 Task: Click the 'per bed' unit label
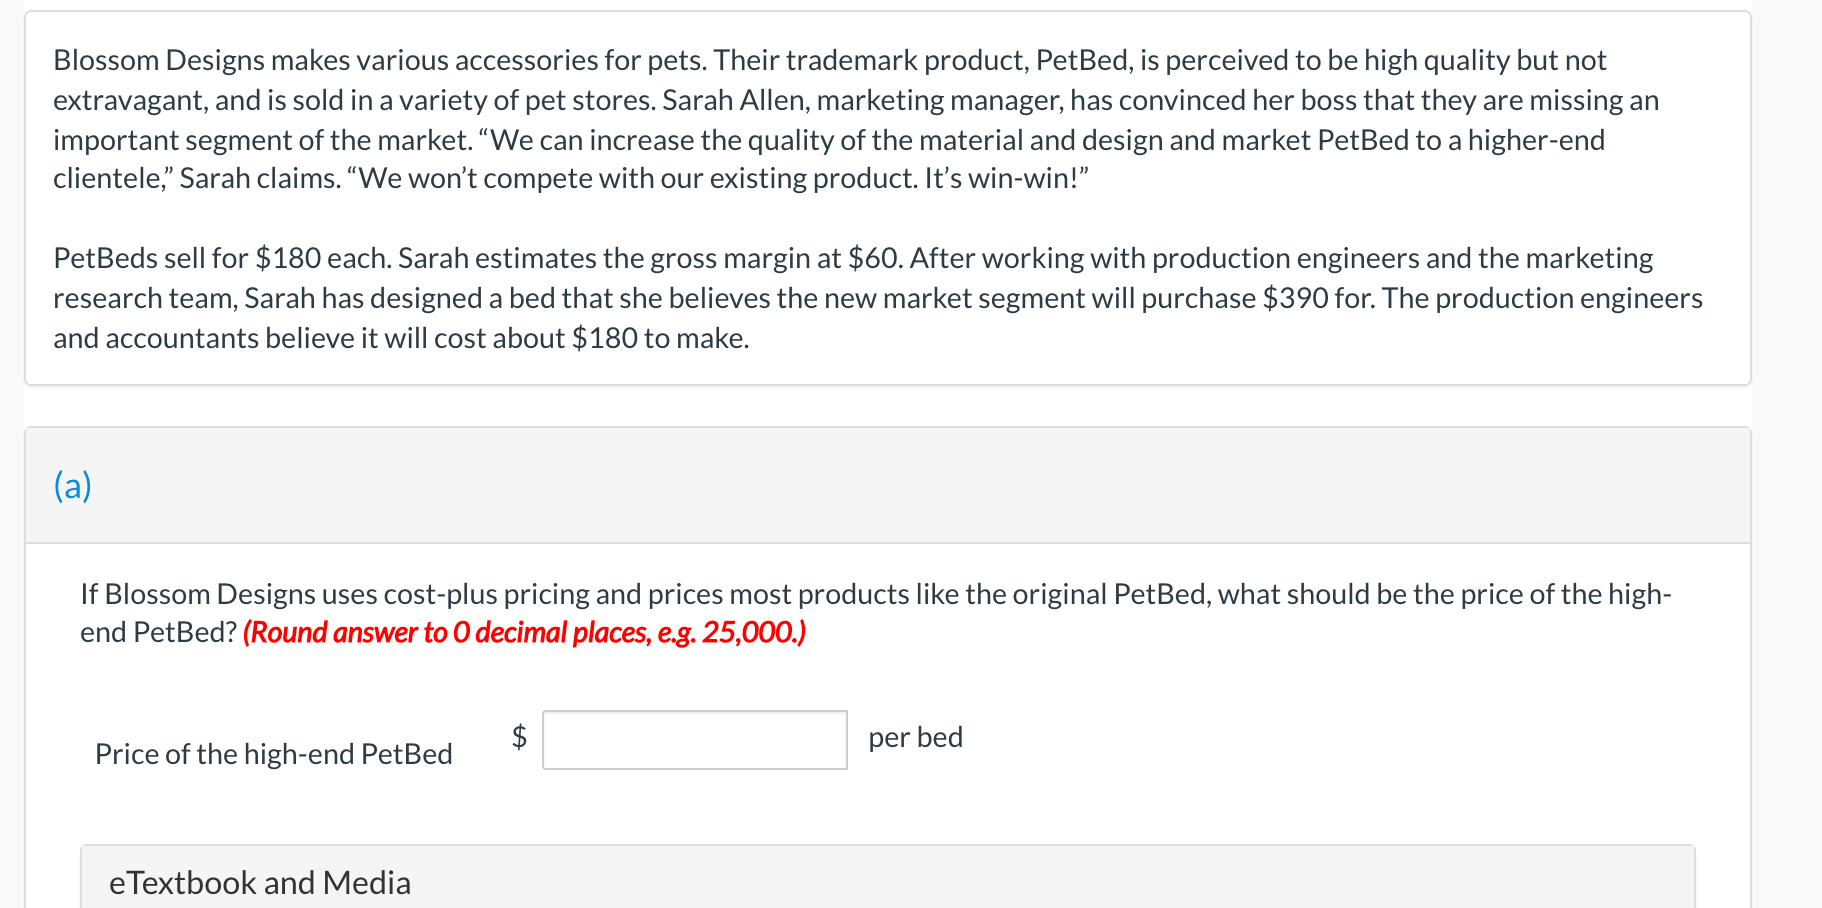(915, 738)
